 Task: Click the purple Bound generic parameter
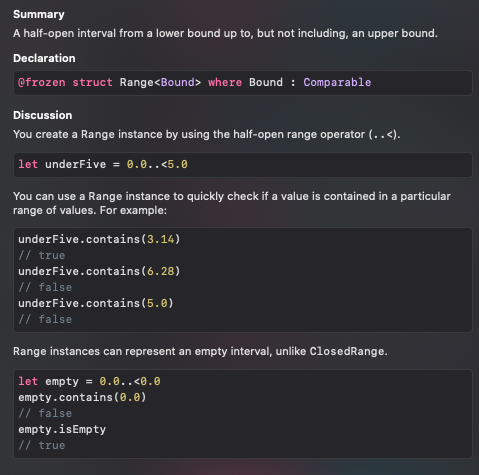pos(178,82)
